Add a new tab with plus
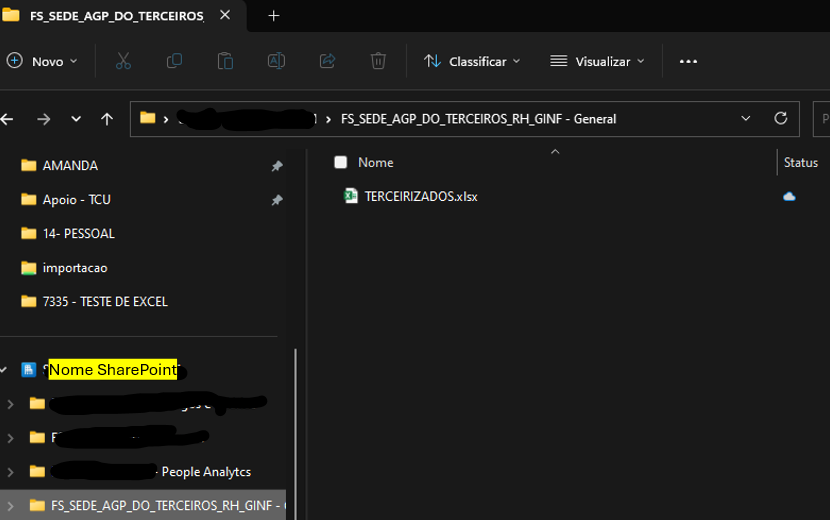 pyautogui.click(x=274, y=16)
